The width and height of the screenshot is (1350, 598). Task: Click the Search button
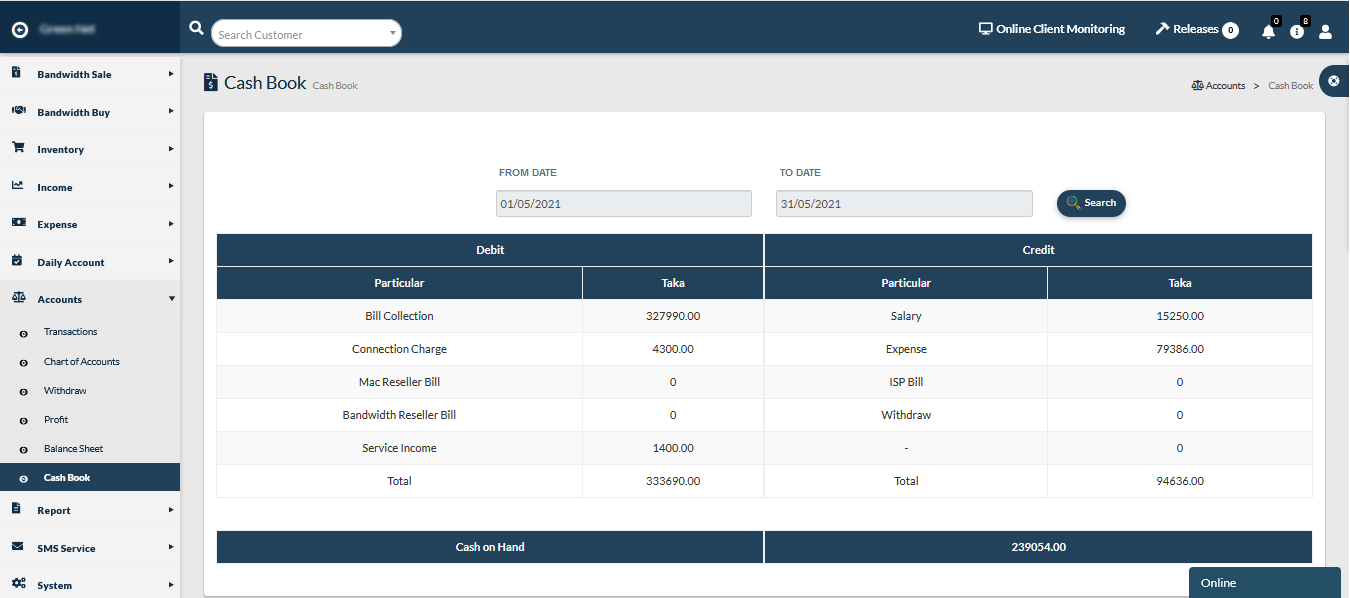(1091, 203)
